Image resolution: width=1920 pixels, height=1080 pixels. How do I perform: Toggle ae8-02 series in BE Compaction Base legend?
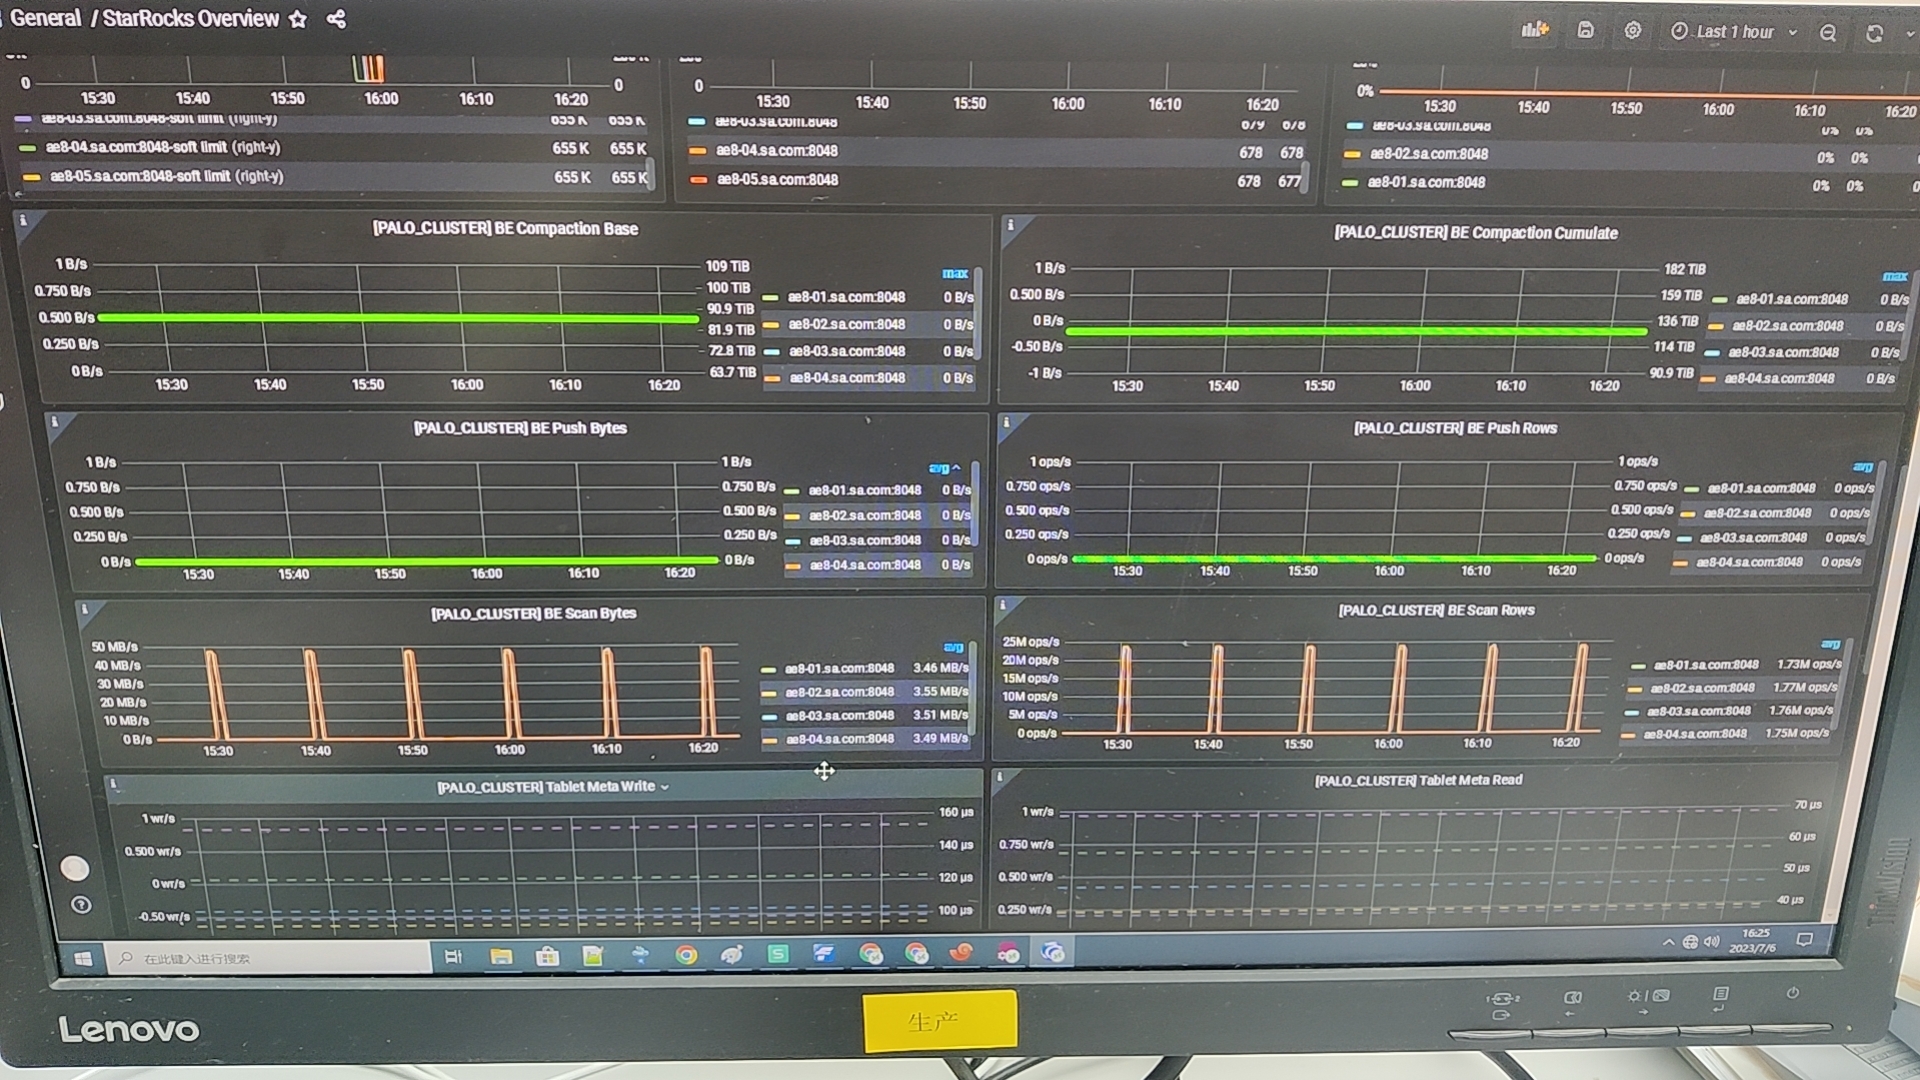point(846,324)
